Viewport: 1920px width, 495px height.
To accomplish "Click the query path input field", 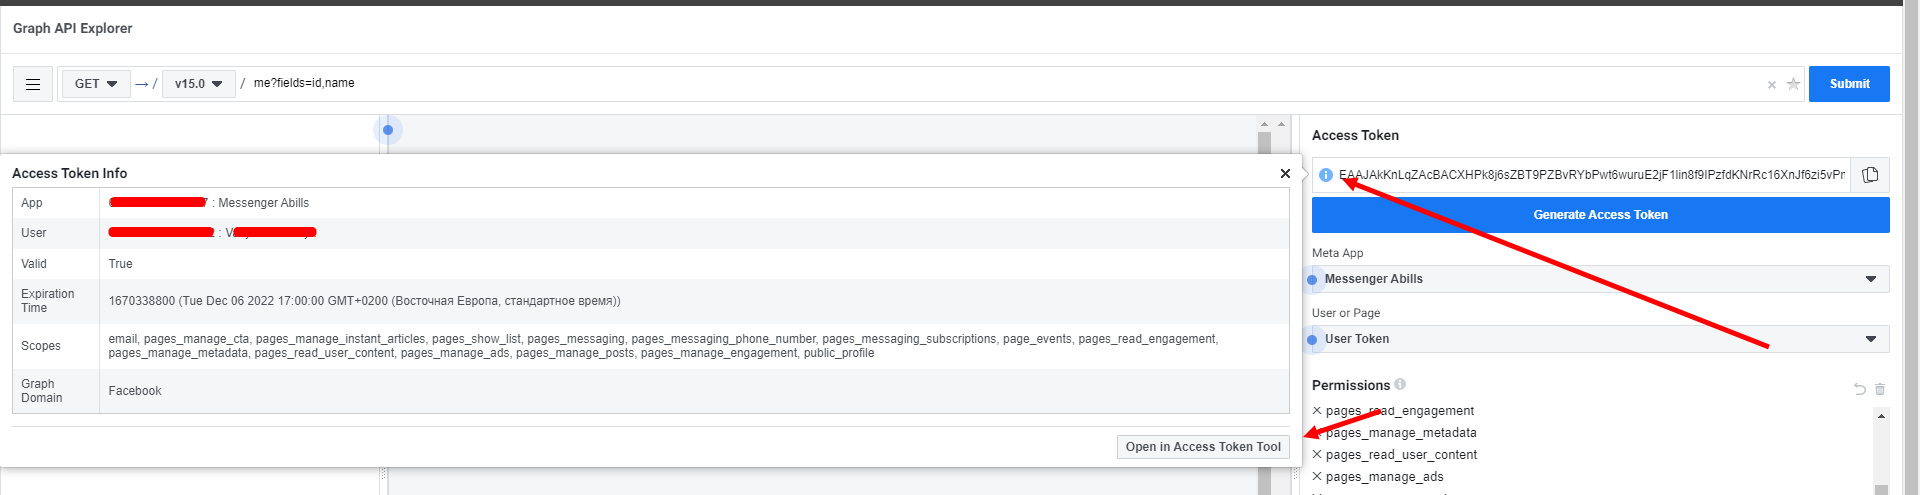I will pos(1000,84).
